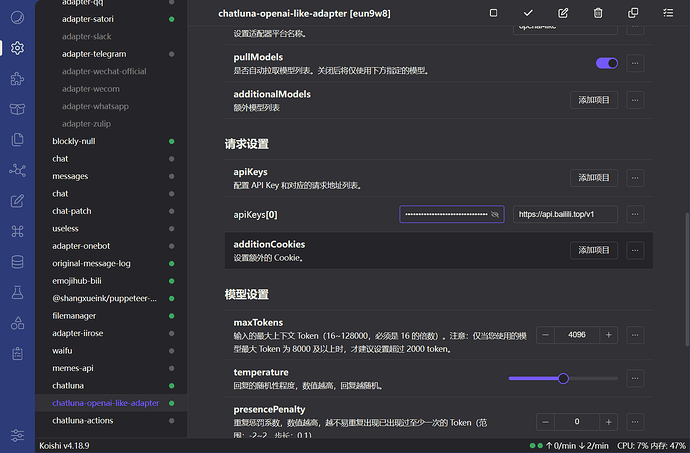This screenshot has height=453, width=690.
Task: Open the flask icon in left sidebar
Action: pyautogui.click(x=18, y=293)
